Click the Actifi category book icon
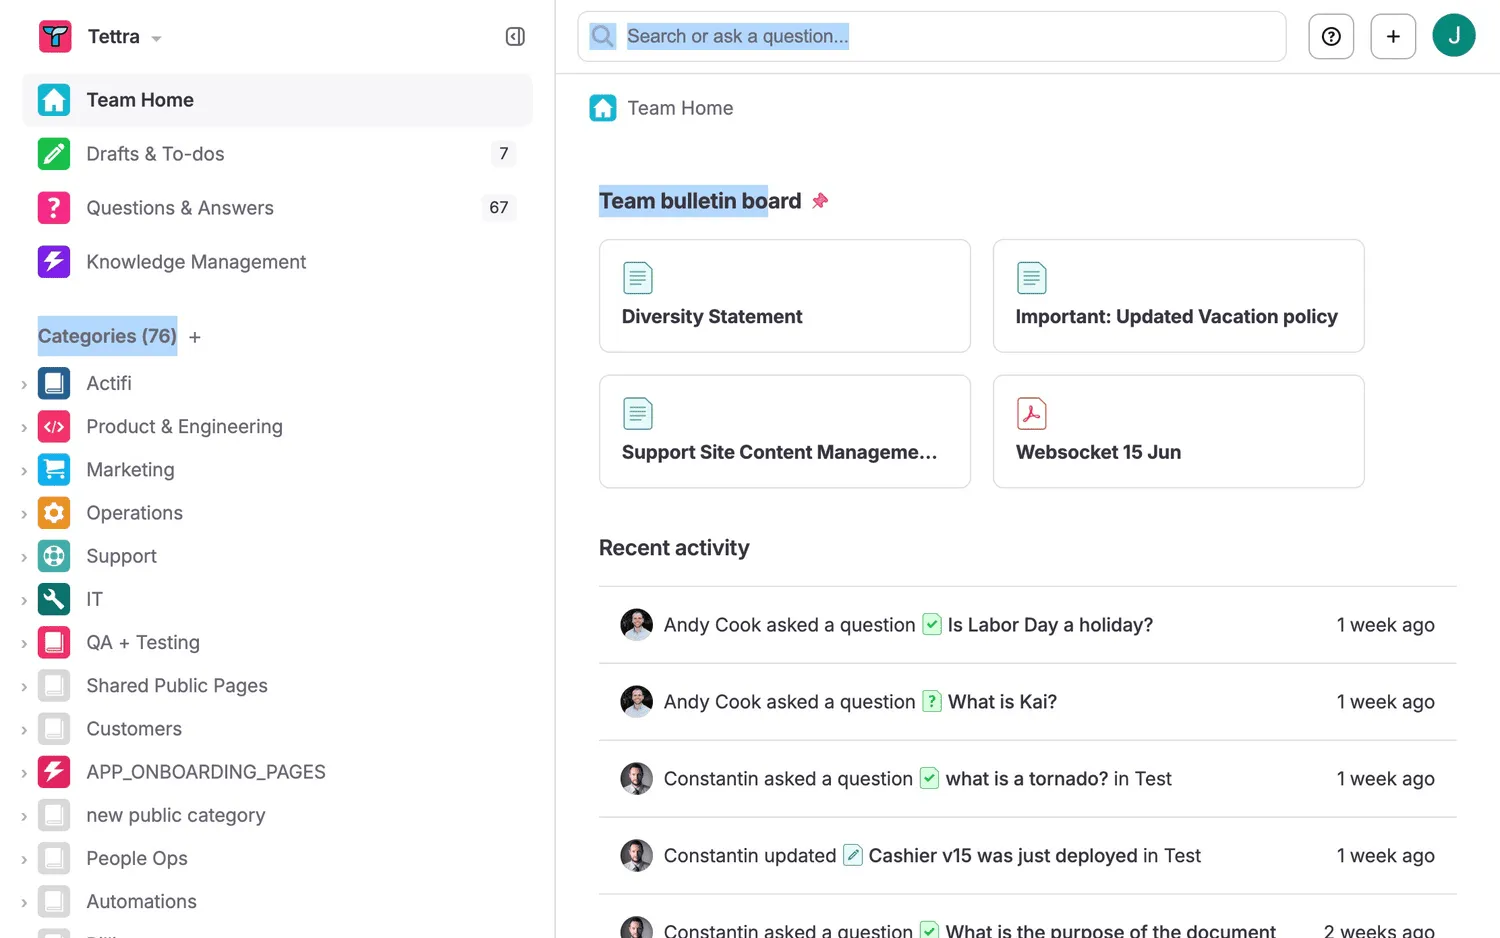This screenshot has height=938, width=1500. (x=54, y=383)
